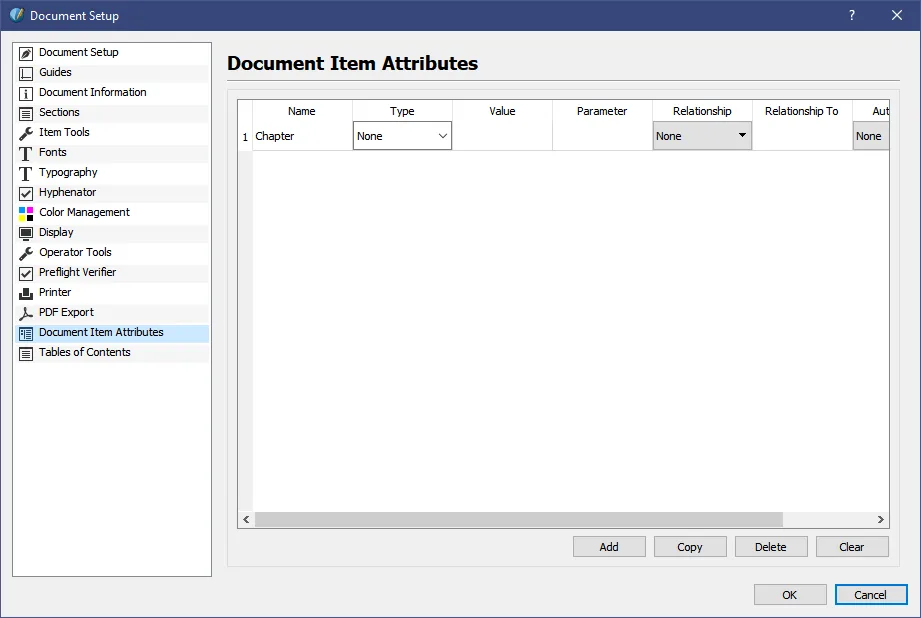Image resolution: width=921 pixels, height=618 pixels.
Task: Click the Operator Tools wrench icon
Action: point(26,253)
